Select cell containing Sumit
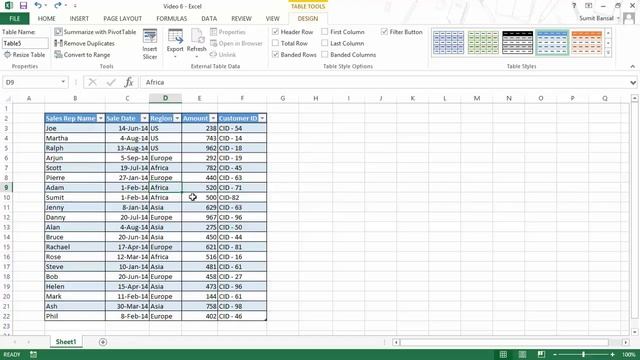Image resolution: width=640 pixels, height=360 pixels. pyautogui.click(x=75, y=198)
